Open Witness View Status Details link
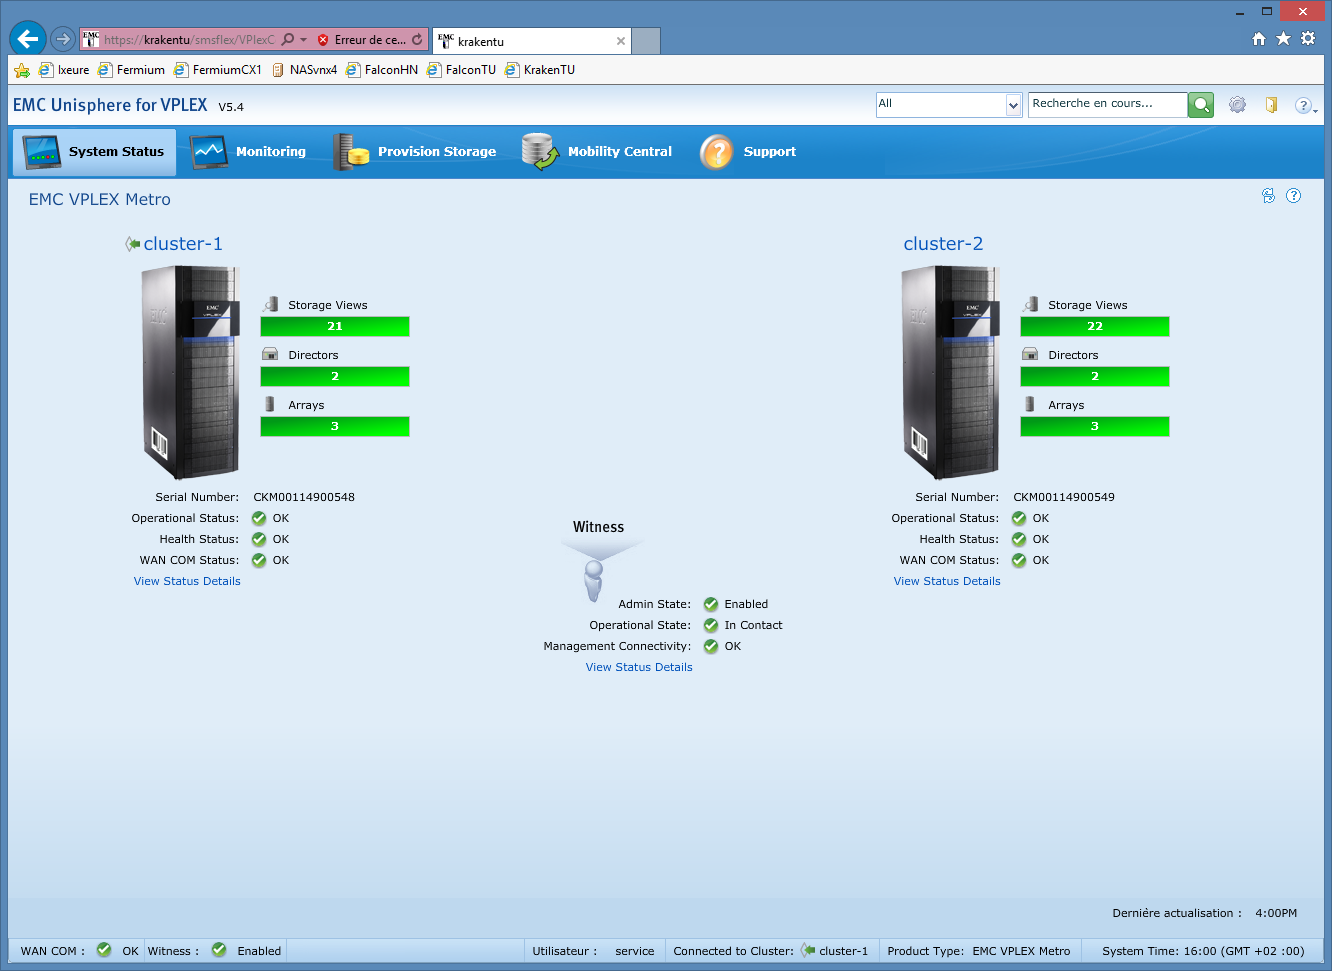 [x=639, y=667]
